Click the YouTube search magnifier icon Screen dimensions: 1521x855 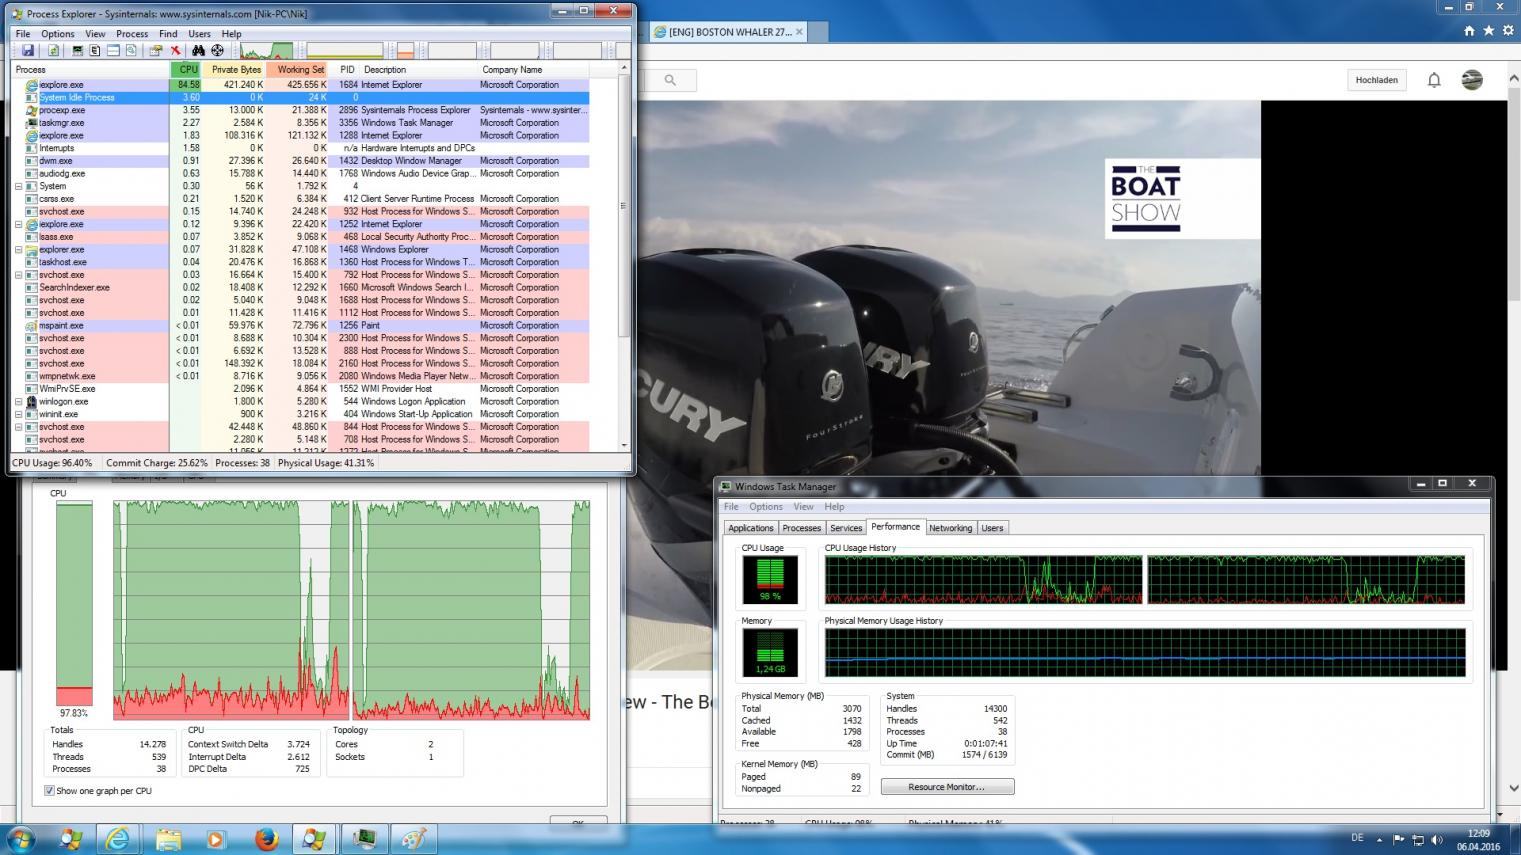(x=670, y=80)
